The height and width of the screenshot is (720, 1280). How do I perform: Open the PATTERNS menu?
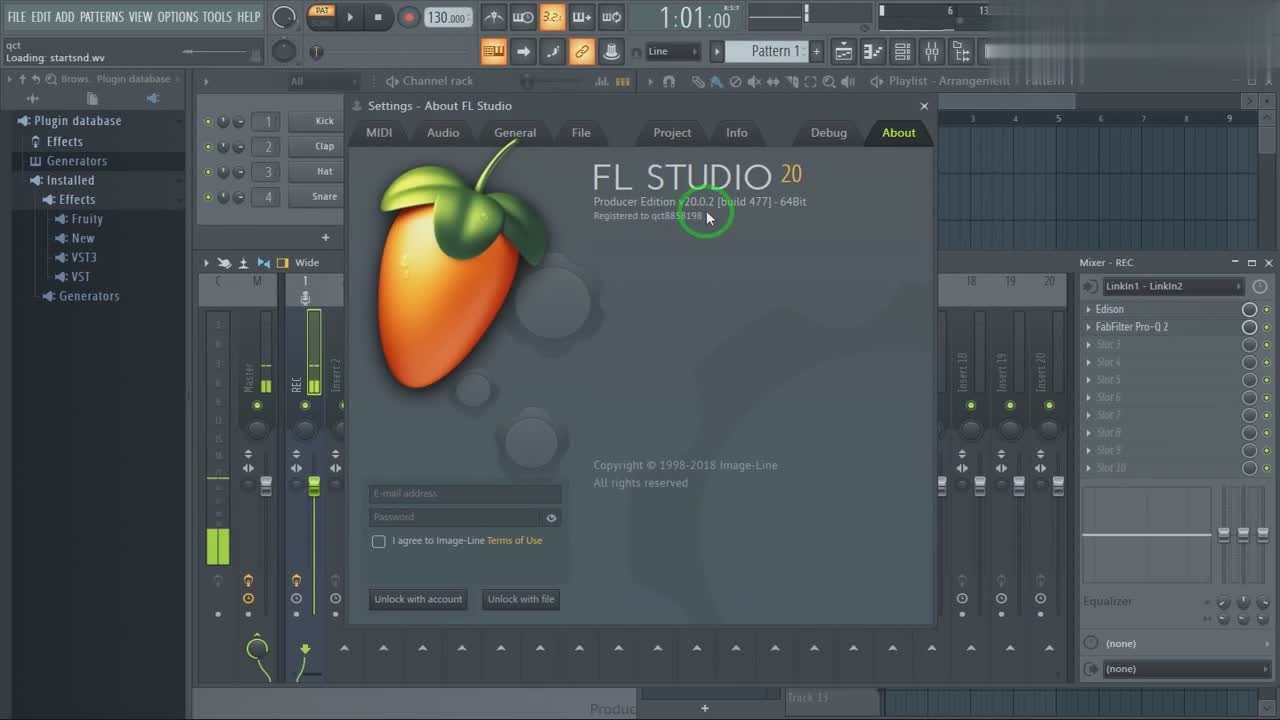pyautogui.click(x=101, y=17)
